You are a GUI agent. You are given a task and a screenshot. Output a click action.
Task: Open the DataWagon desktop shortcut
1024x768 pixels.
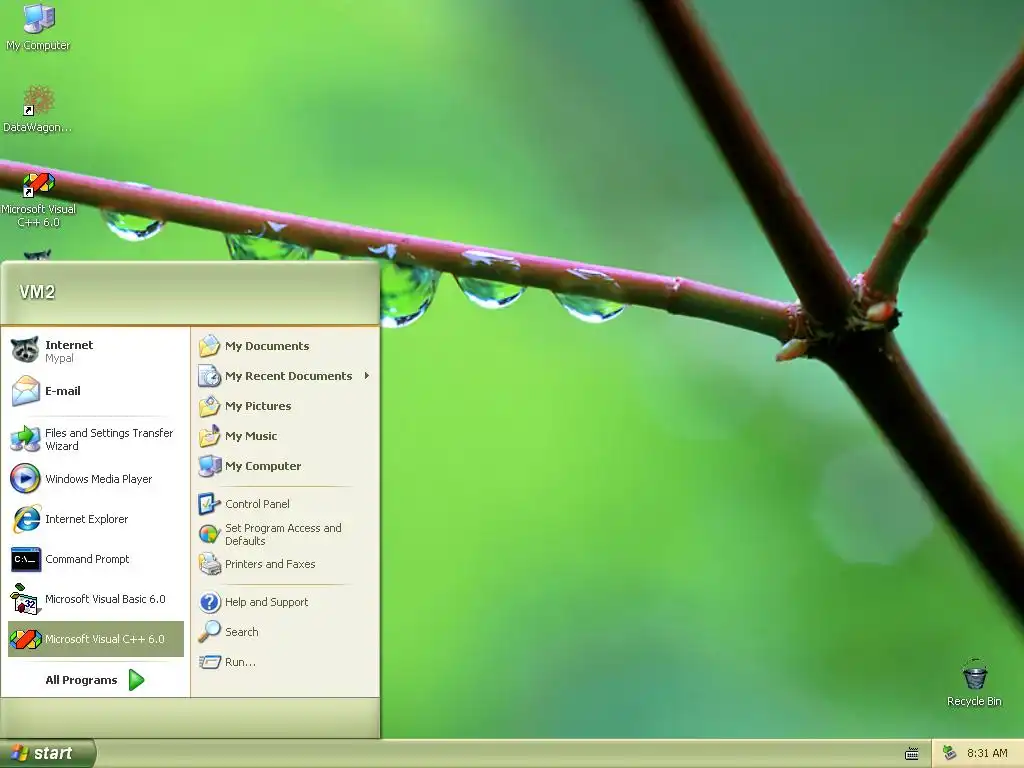[38, 108]
